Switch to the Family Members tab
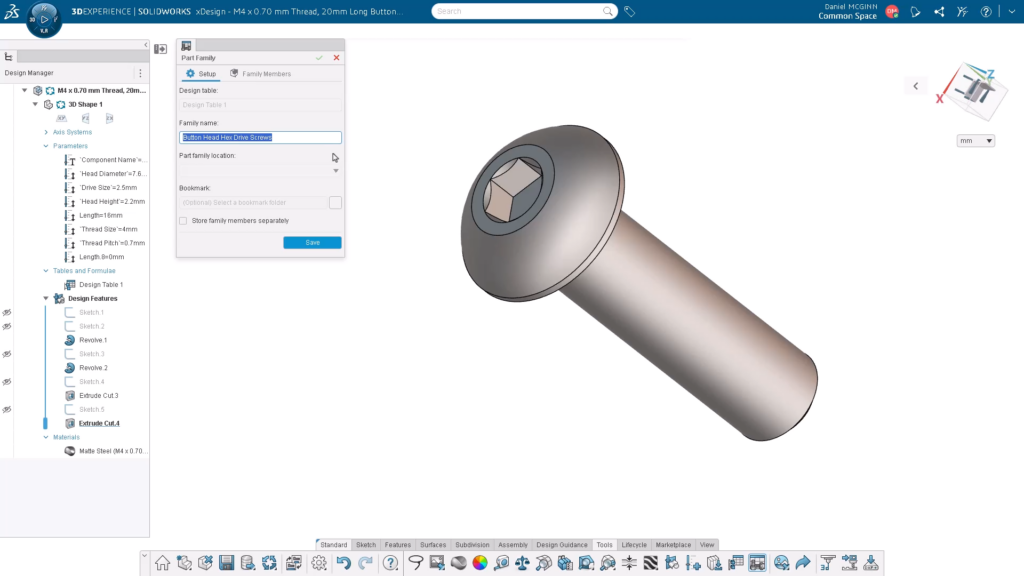The width and height of the screenshot is (1024, 576). tap(261, 74)
